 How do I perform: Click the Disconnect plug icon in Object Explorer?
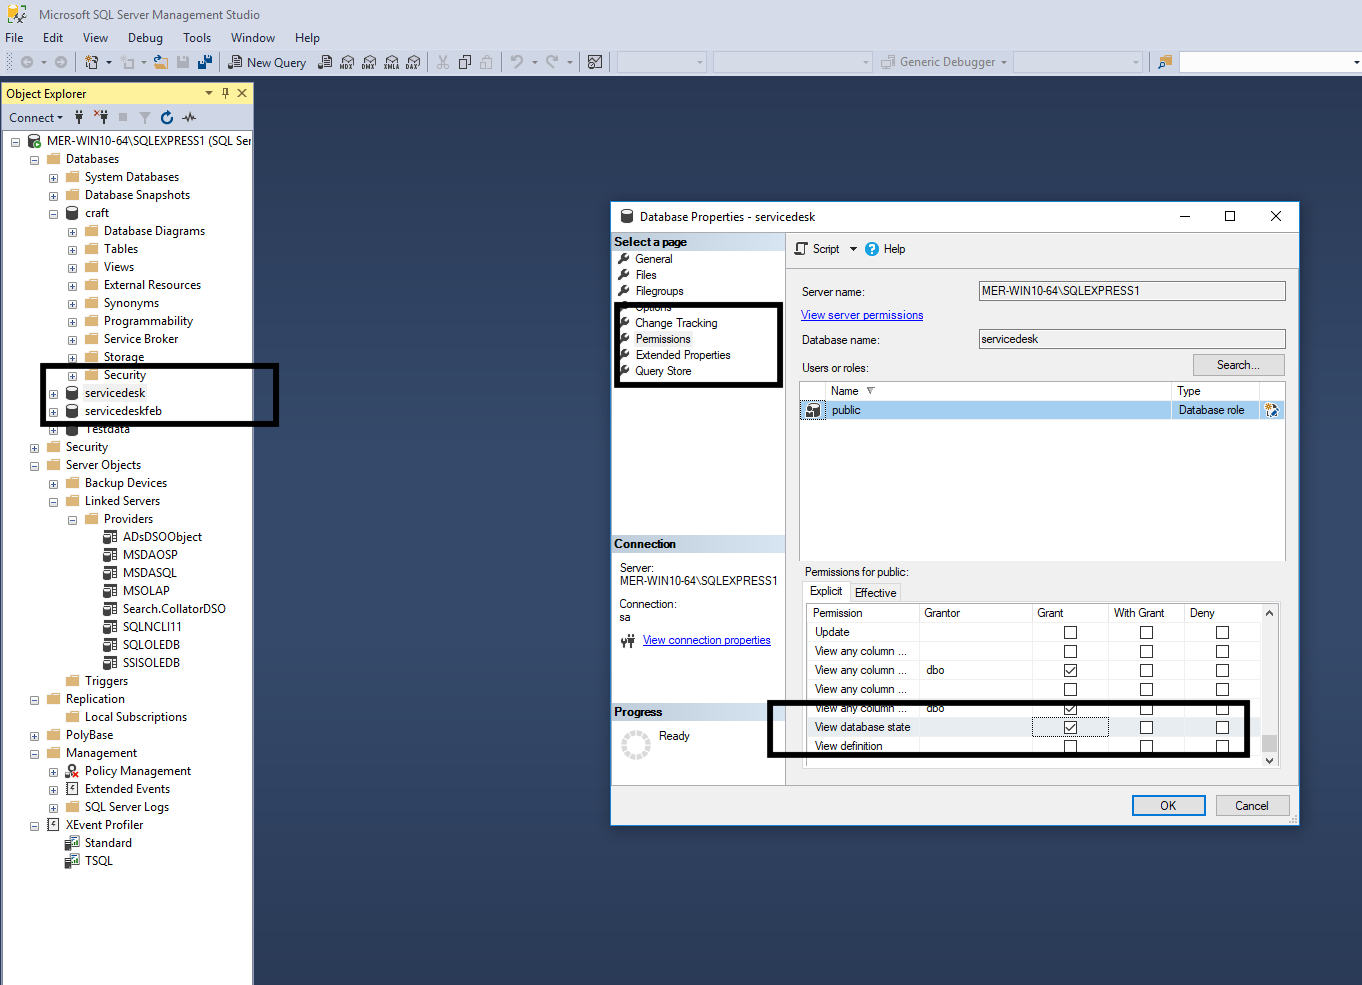(101, 118)
